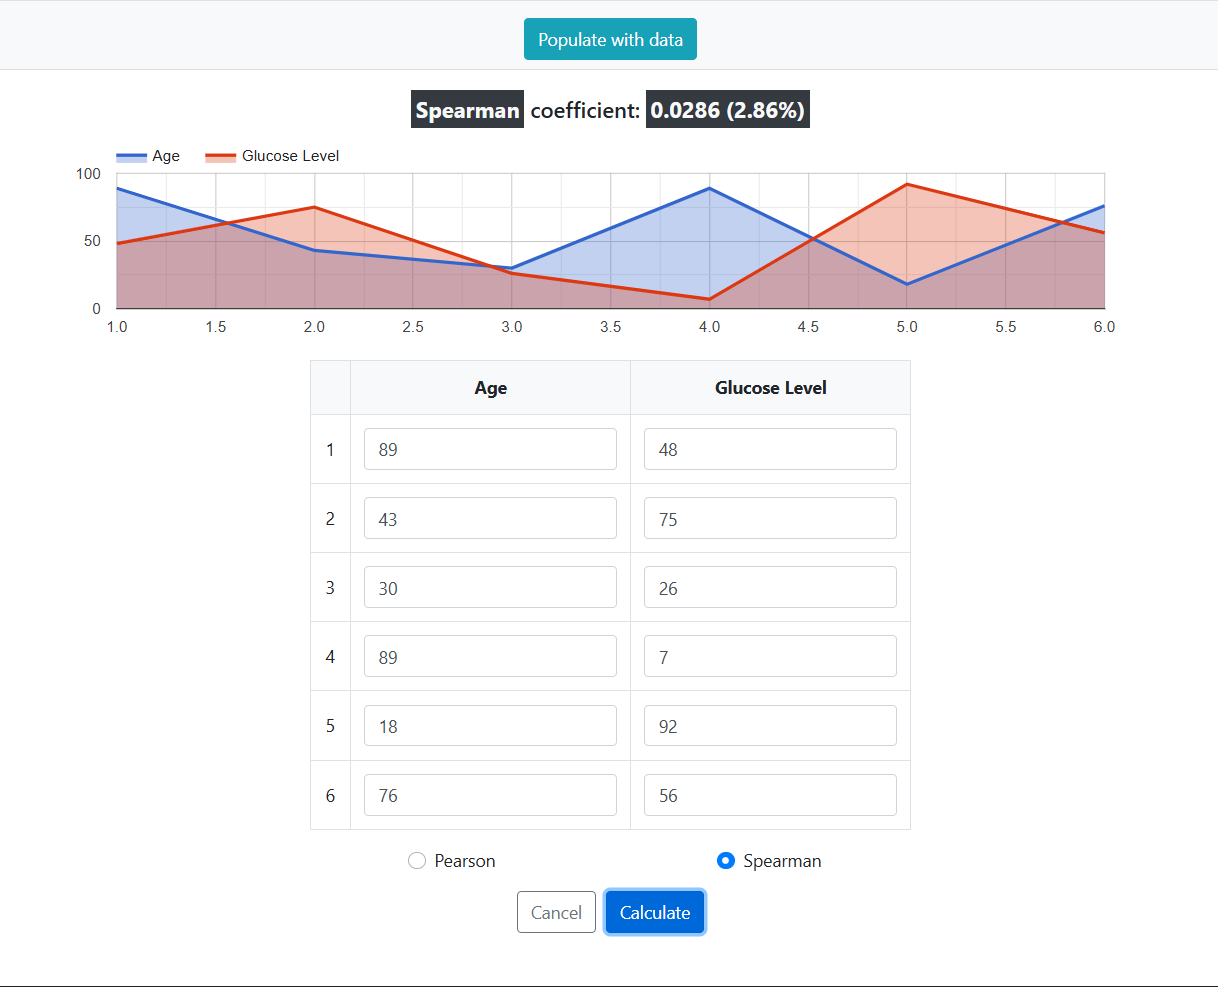Click the chart x-axis label 4.5
This screenshot has height=987, width=1218.
pos(808,327)
